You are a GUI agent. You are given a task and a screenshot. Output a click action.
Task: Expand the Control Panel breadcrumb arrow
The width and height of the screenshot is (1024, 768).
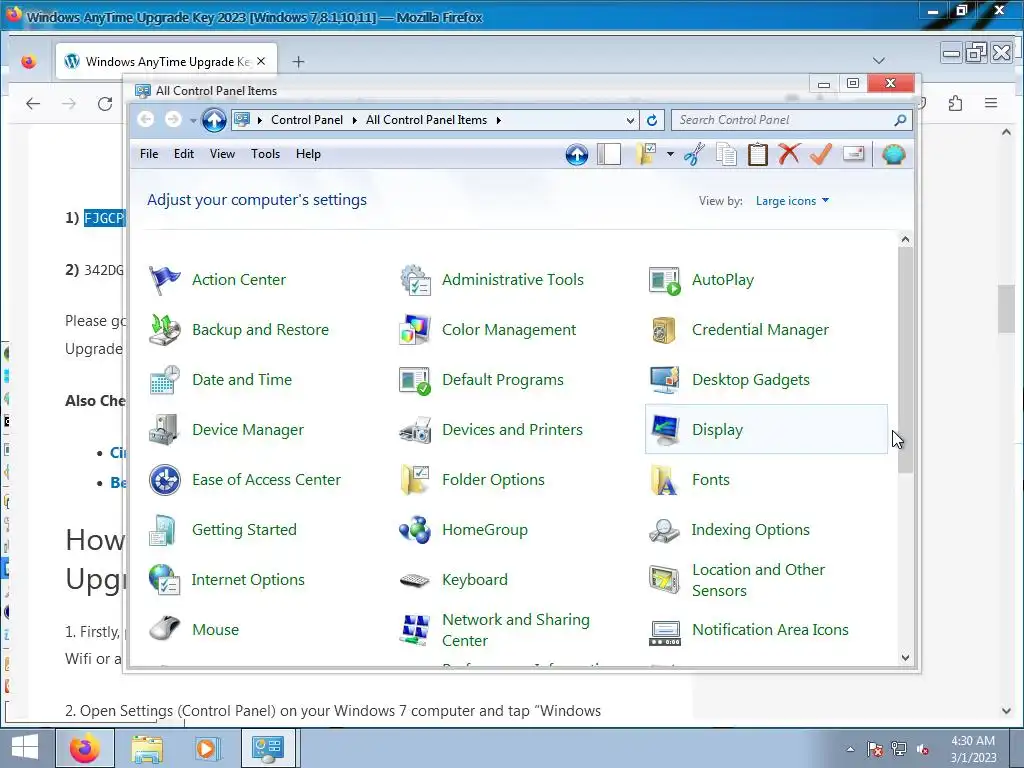[x=355, y=120]
